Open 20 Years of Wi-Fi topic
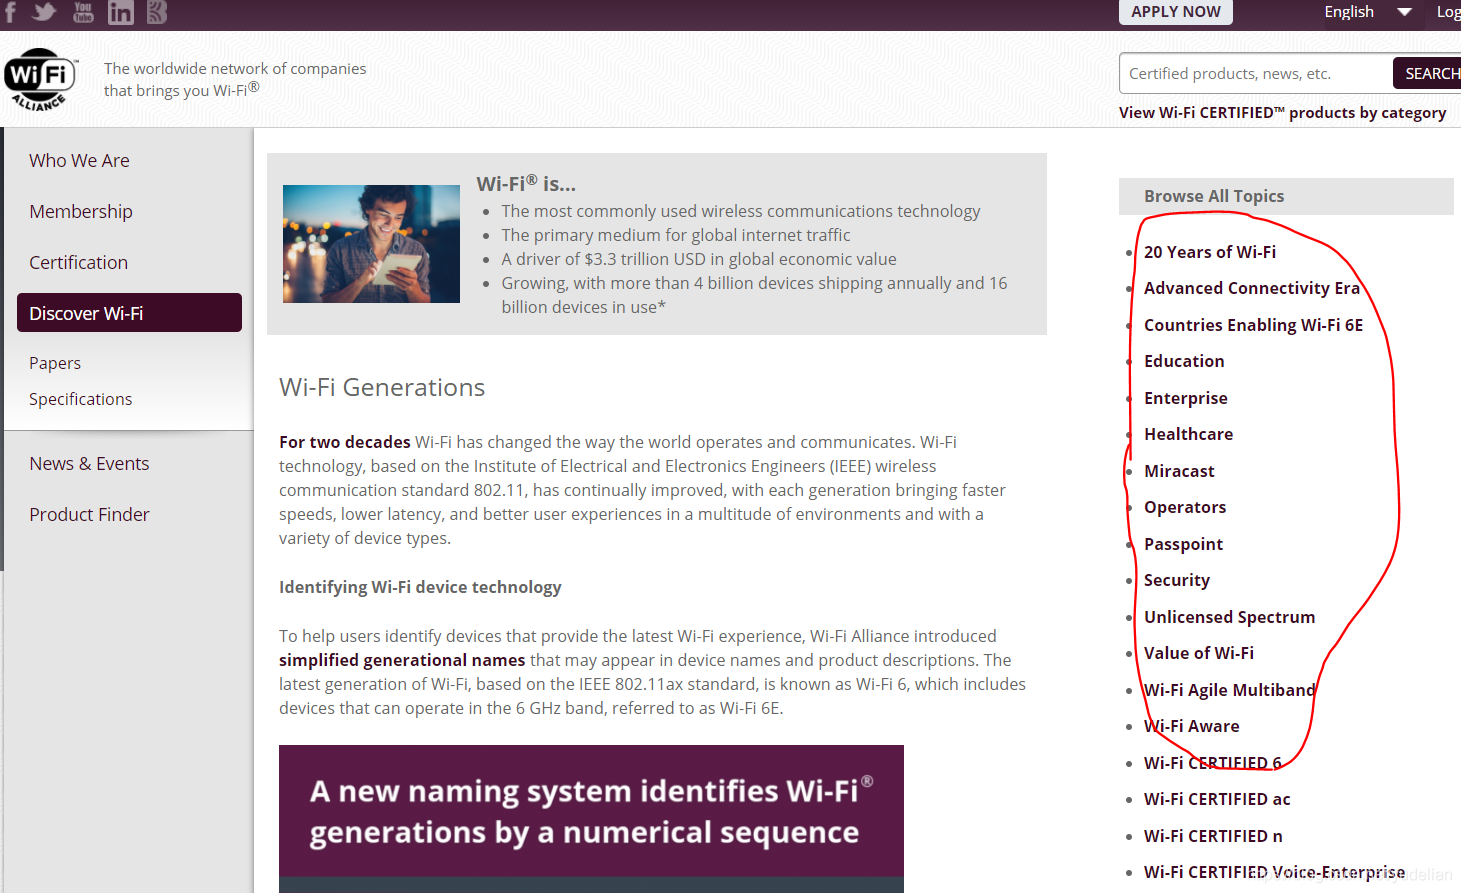 (x=1210, y=252)
